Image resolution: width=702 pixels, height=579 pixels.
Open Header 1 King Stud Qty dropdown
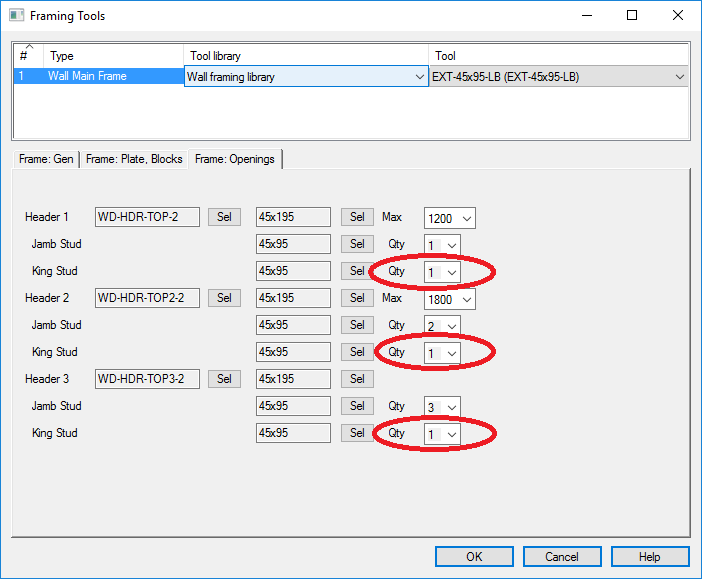(442, 272)
